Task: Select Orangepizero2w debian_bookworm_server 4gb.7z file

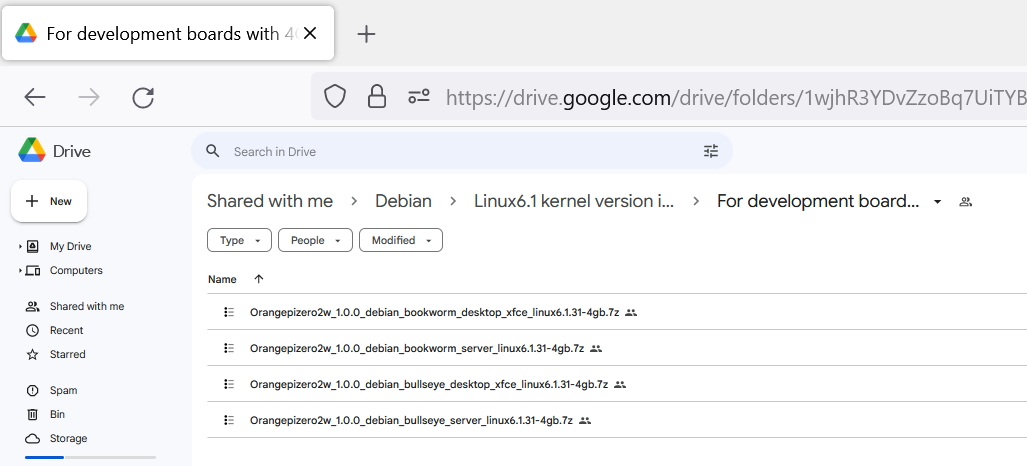Action: [x=417, y=349]
